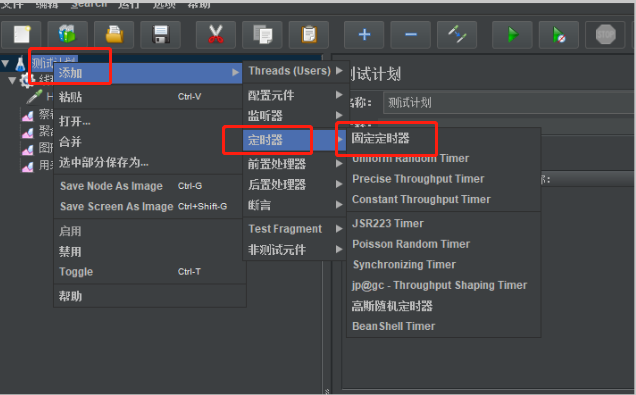Add 高斯随机定时器 timer
Screen dimensions: 636x395
443,306
